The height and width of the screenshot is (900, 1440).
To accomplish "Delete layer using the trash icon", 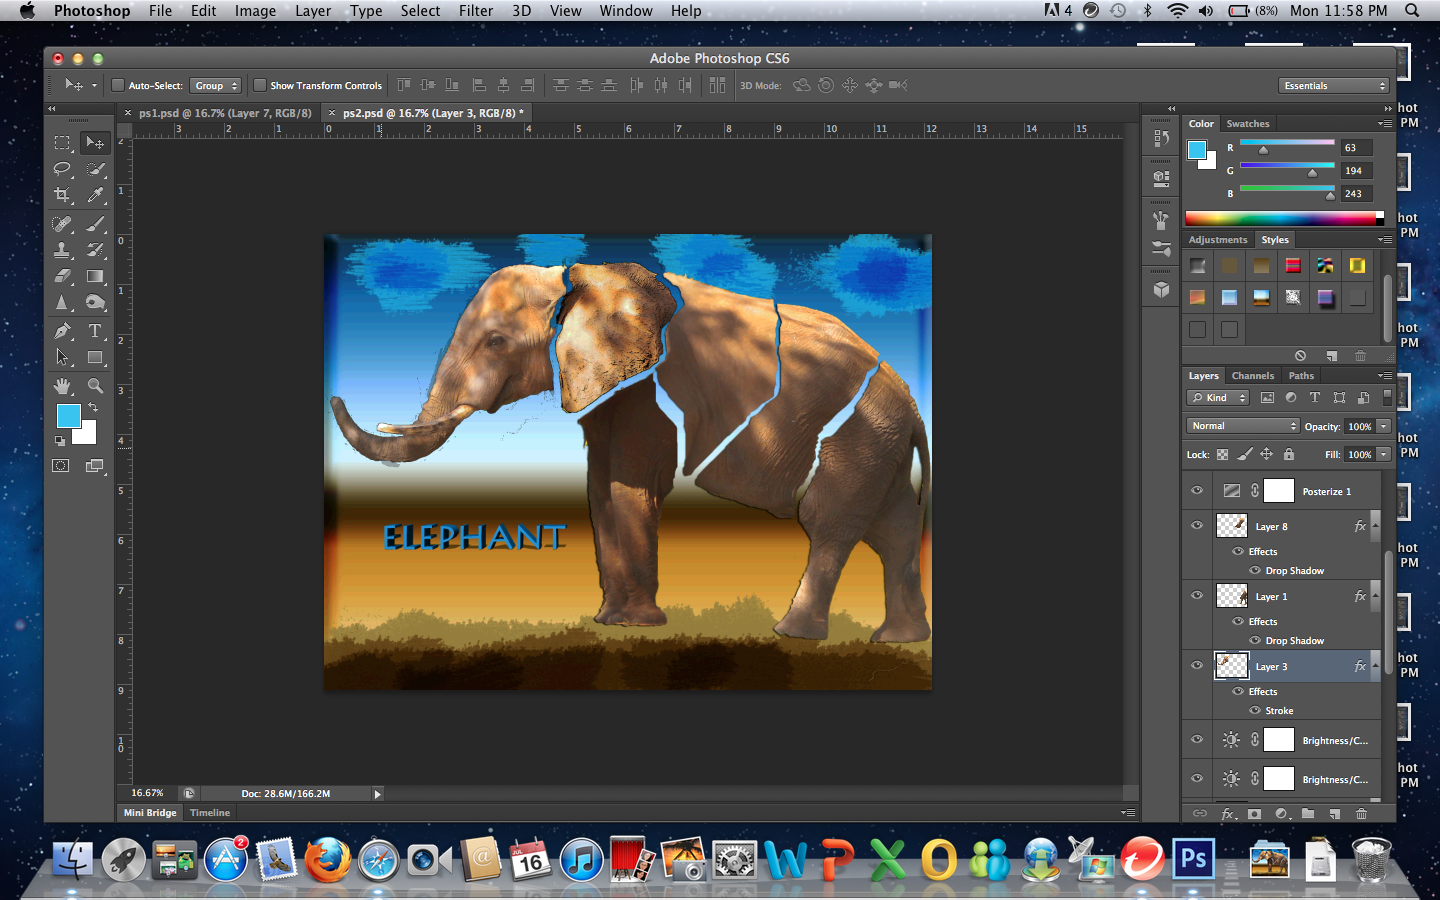I will click(1361, 814).
